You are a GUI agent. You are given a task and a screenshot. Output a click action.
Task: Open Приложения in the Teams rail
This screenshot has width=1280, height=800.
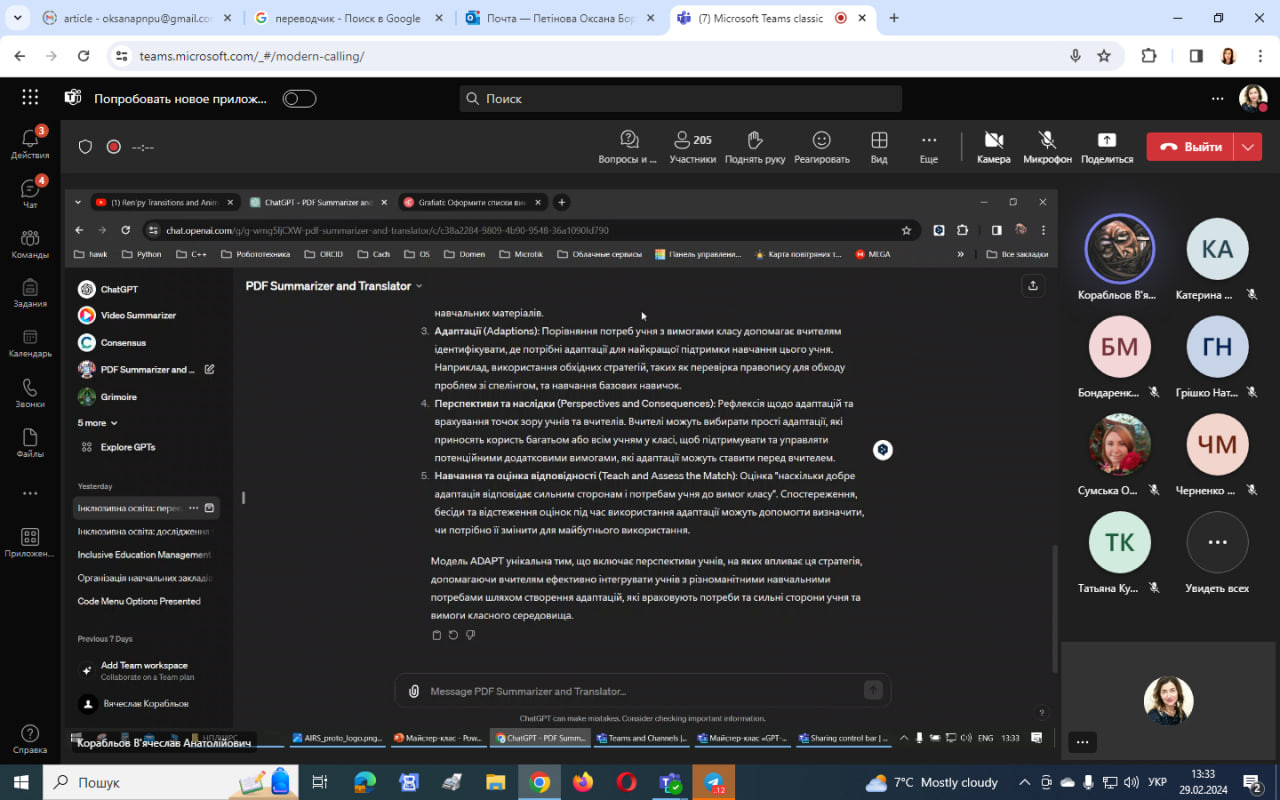pyautogui.click(x=30, y=543)
